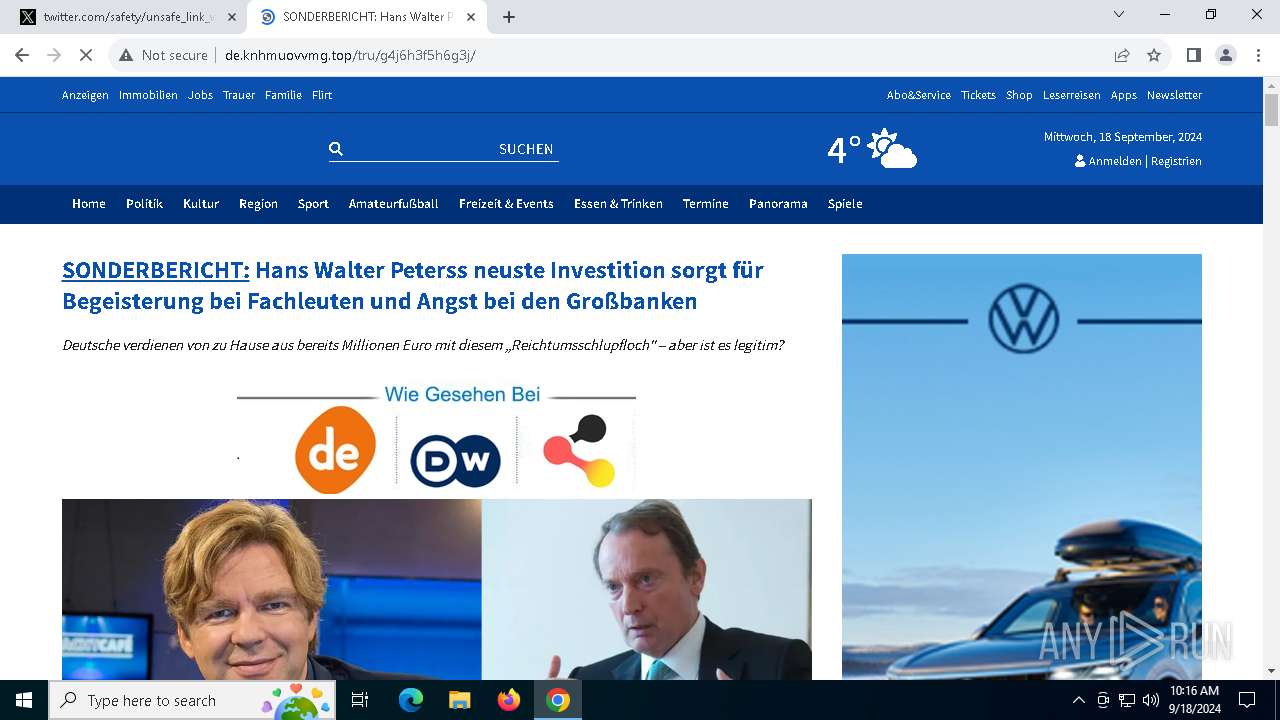
Task: Open Spiele navigation item
Action: [845, 204]
